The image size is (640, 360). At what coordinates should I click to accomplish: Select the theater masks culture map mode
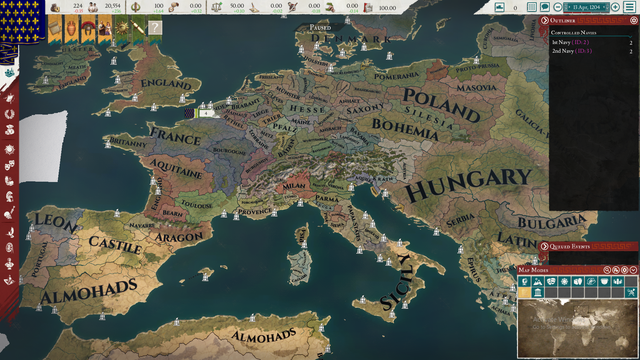pos(551,281)
